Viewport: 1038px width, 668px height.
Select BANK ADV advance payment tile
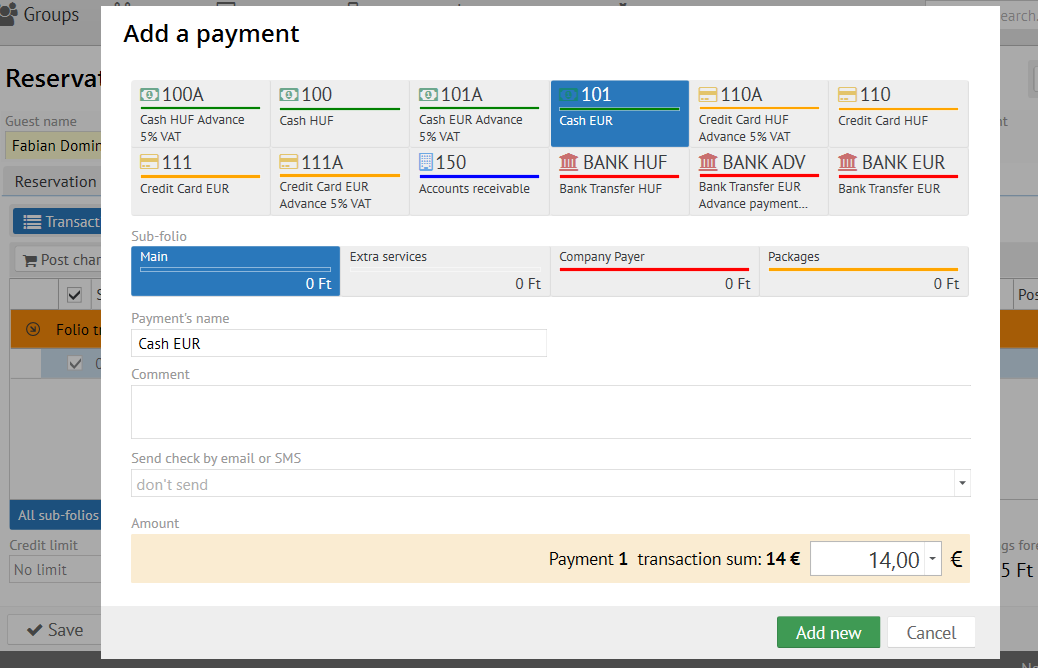(758, 181)
